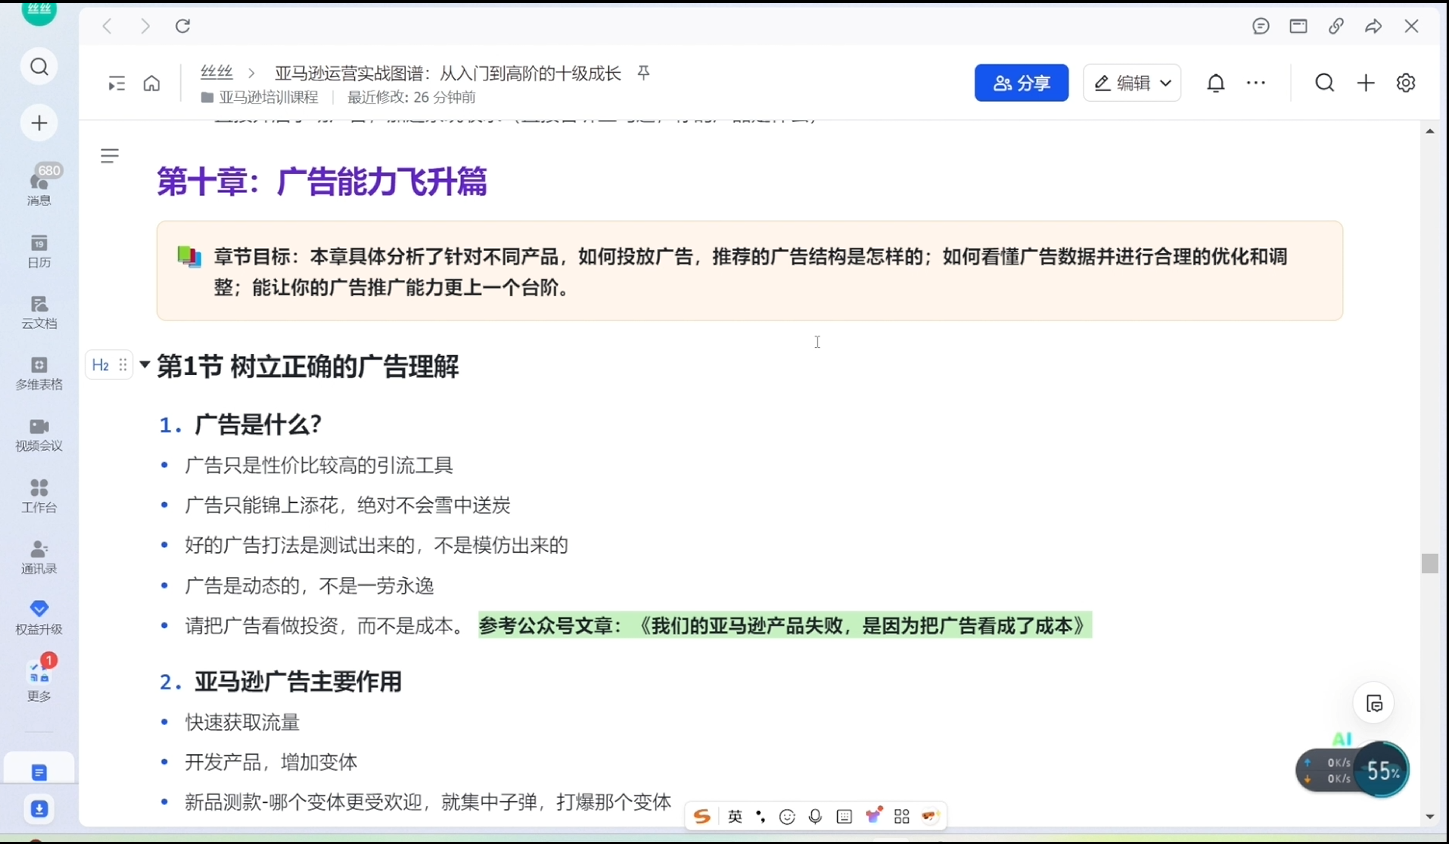Open the Calendar sidebar icon
Viewport: 1449px width, 844px height.
pos(39,250)
